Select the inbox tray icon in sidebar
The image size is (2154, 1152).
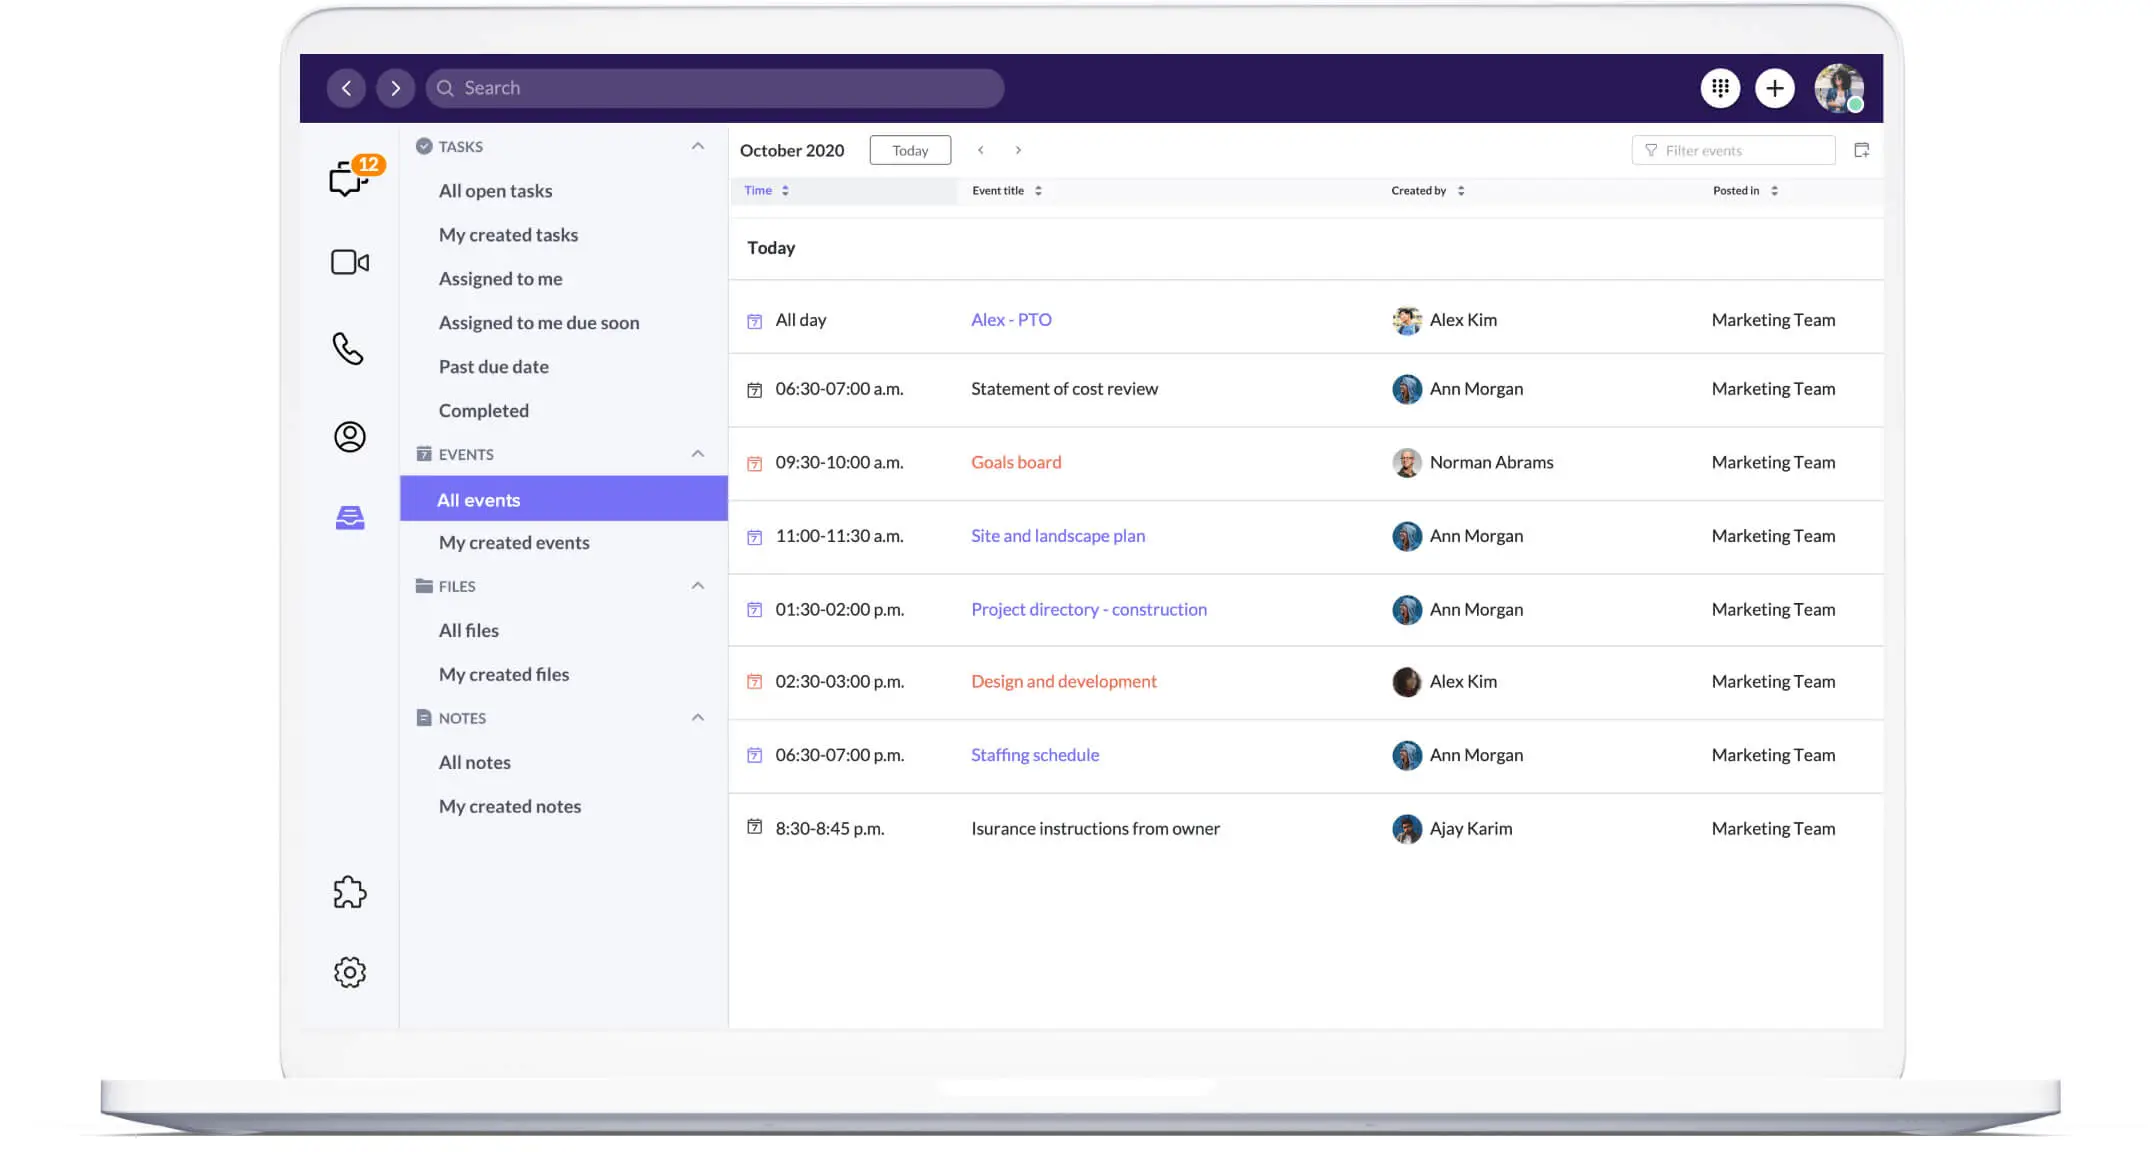coord(349,517)
